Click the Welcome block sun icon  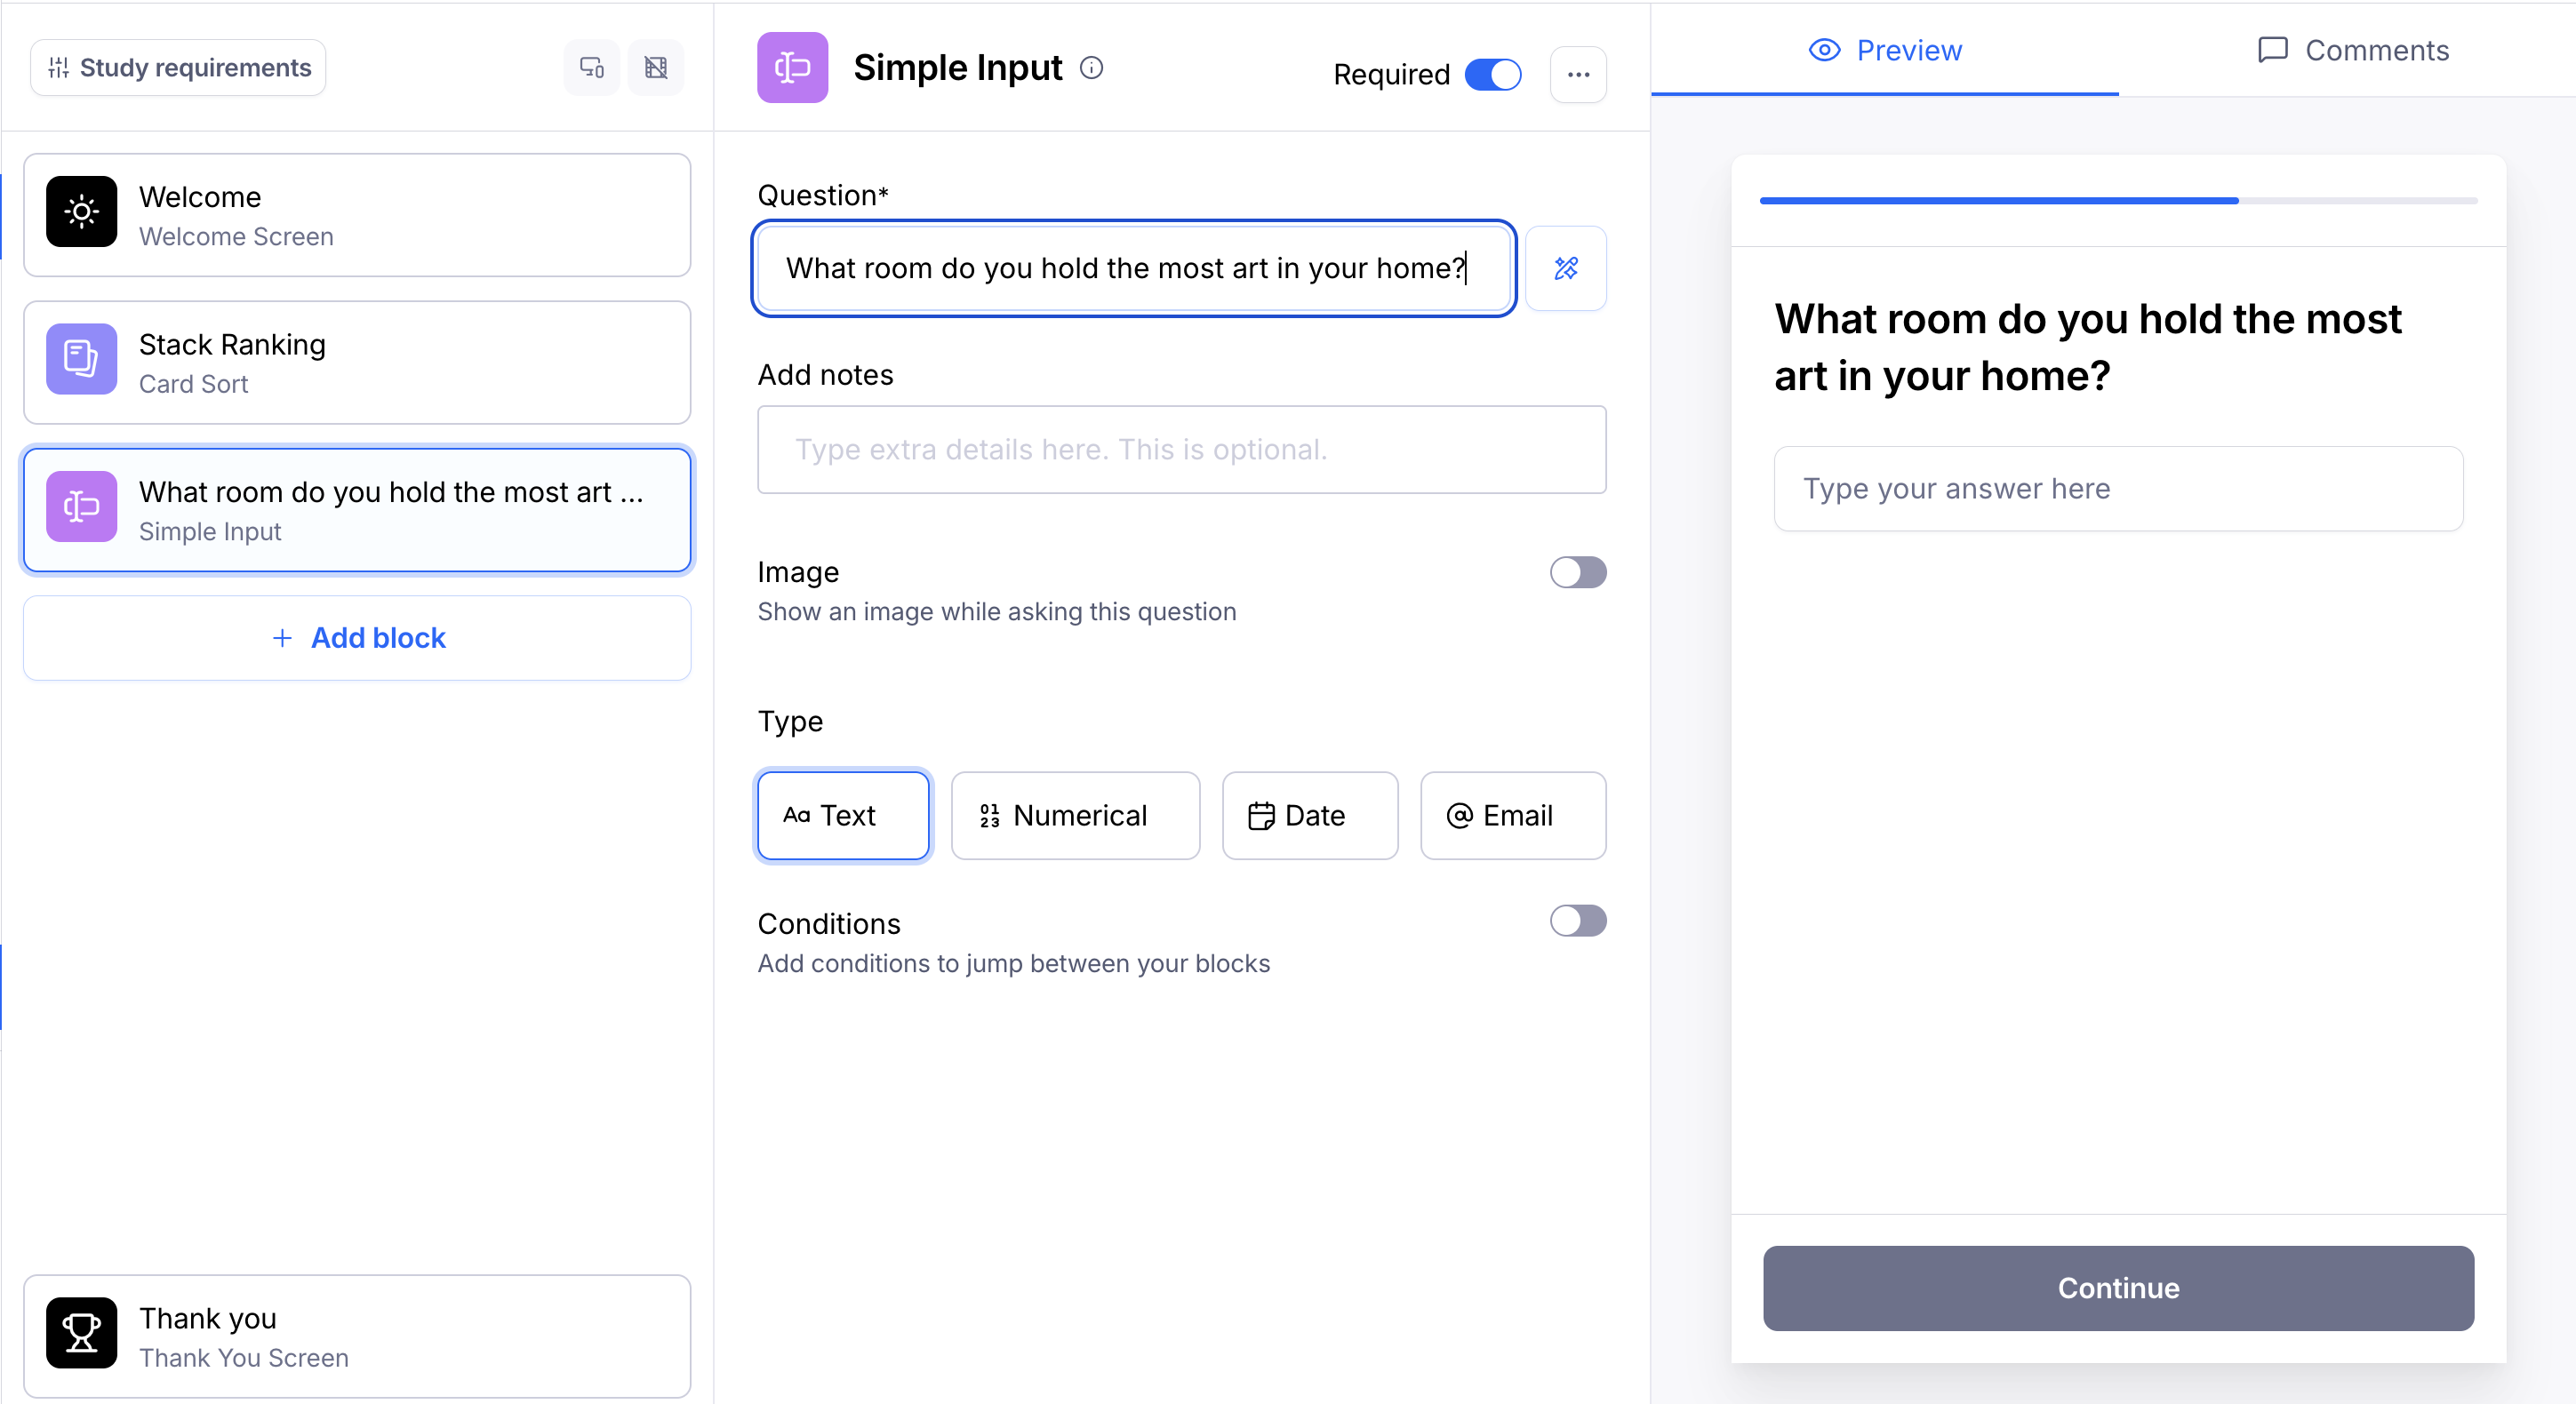pyautogui.click(x=82, y=212)
